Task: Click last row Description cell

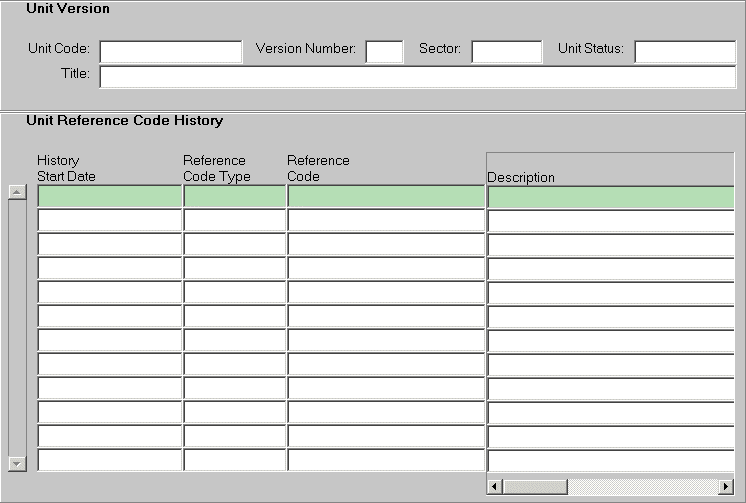Action: pyautogui.click(x=610, y=462)
